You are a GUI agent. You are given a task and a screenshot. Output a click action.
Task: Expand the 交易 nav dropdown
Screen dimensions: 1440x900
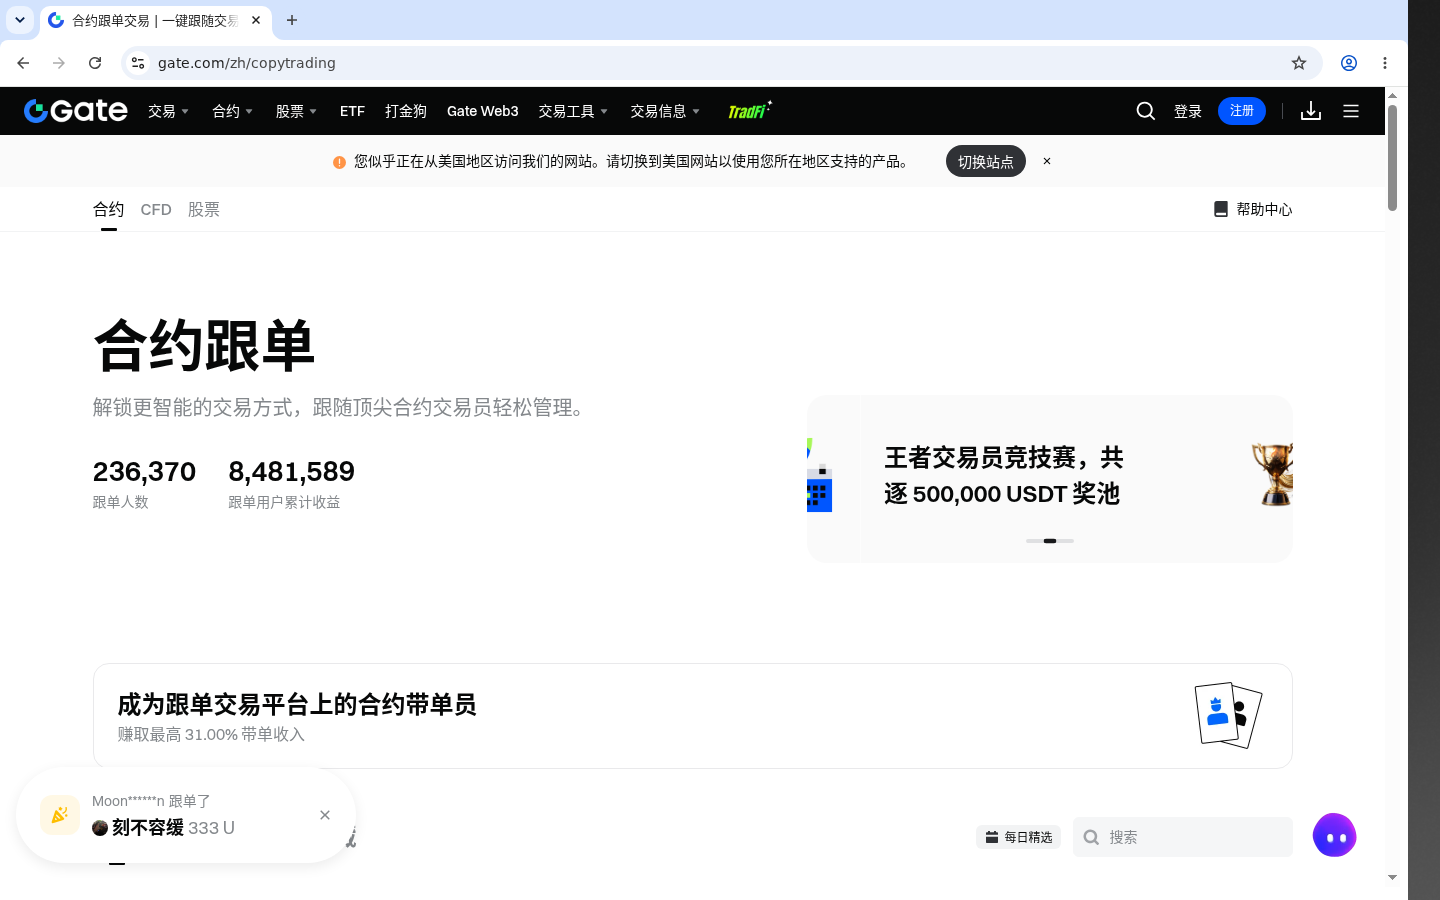(169, 111)
